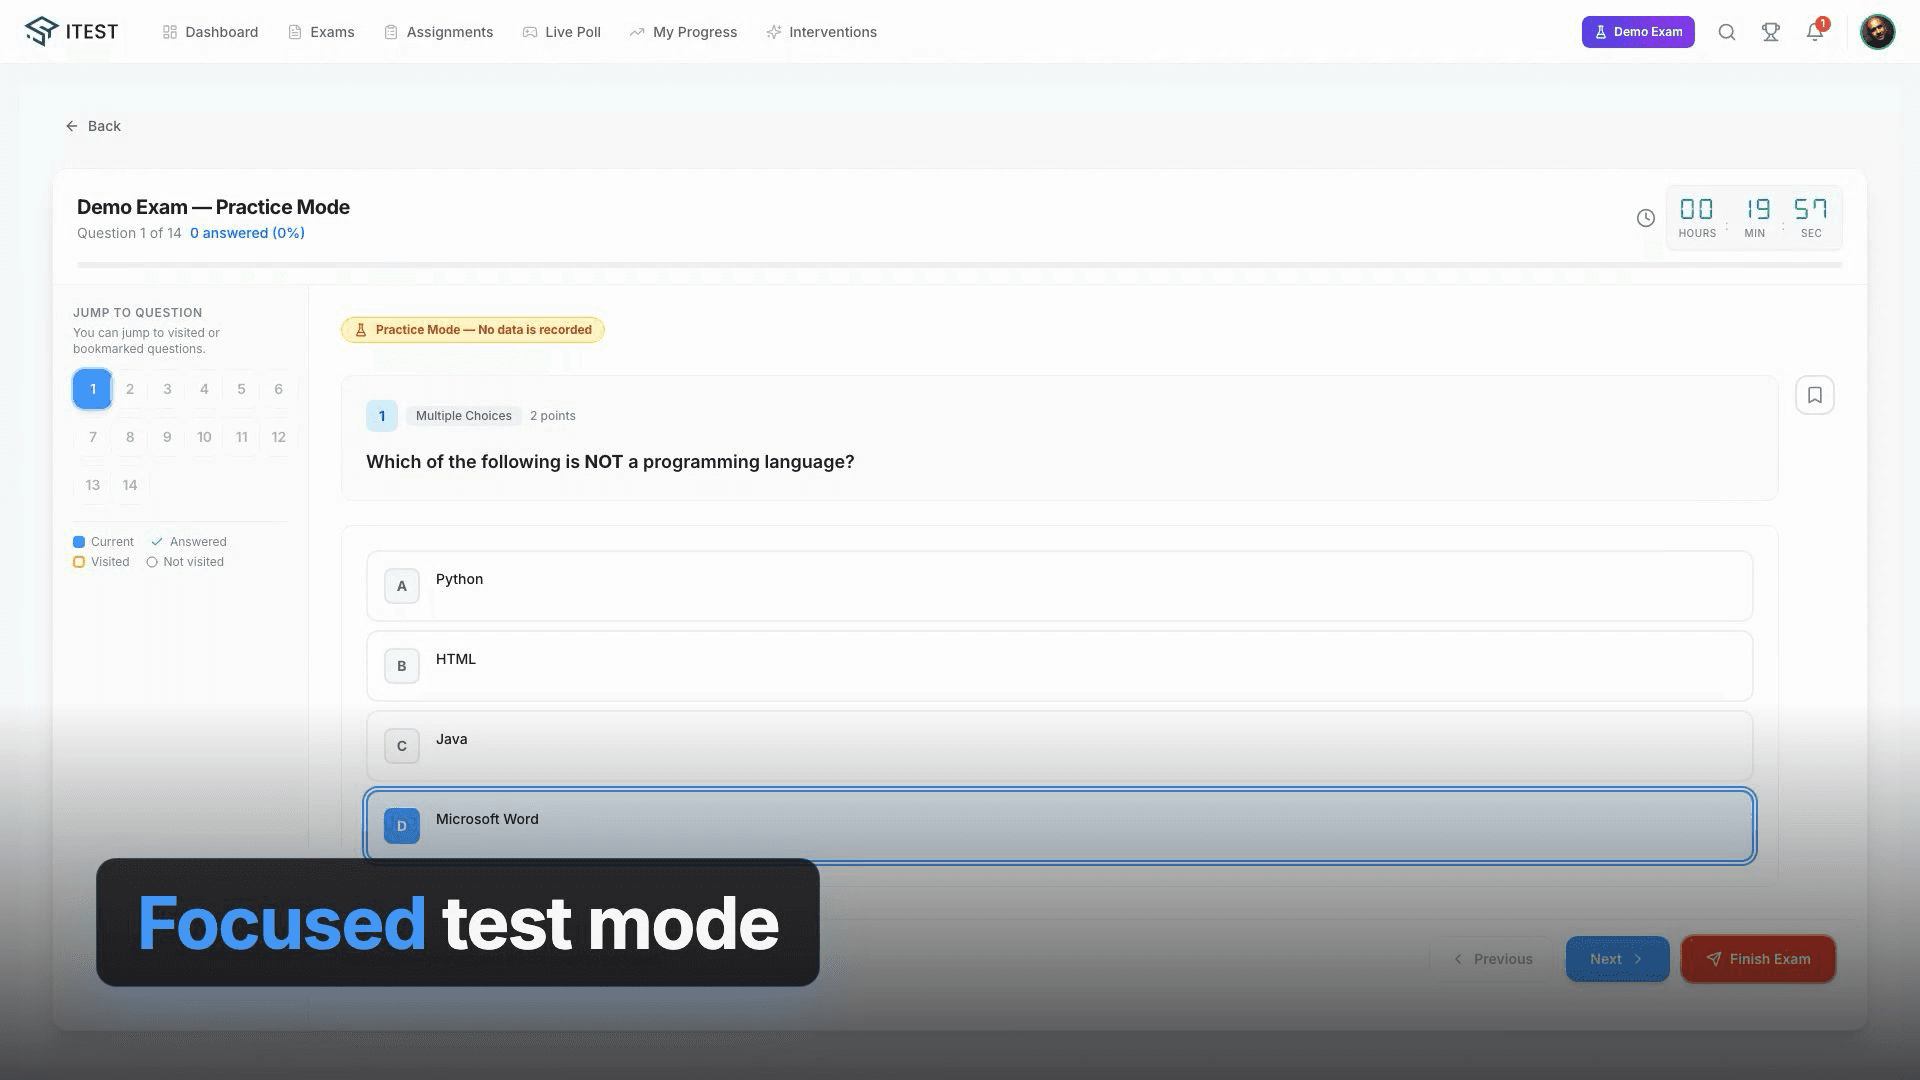The height and width of the screenshot is (1080, 1920).
Task: Click the question text about programming language
Action: (x=610, y=462)
